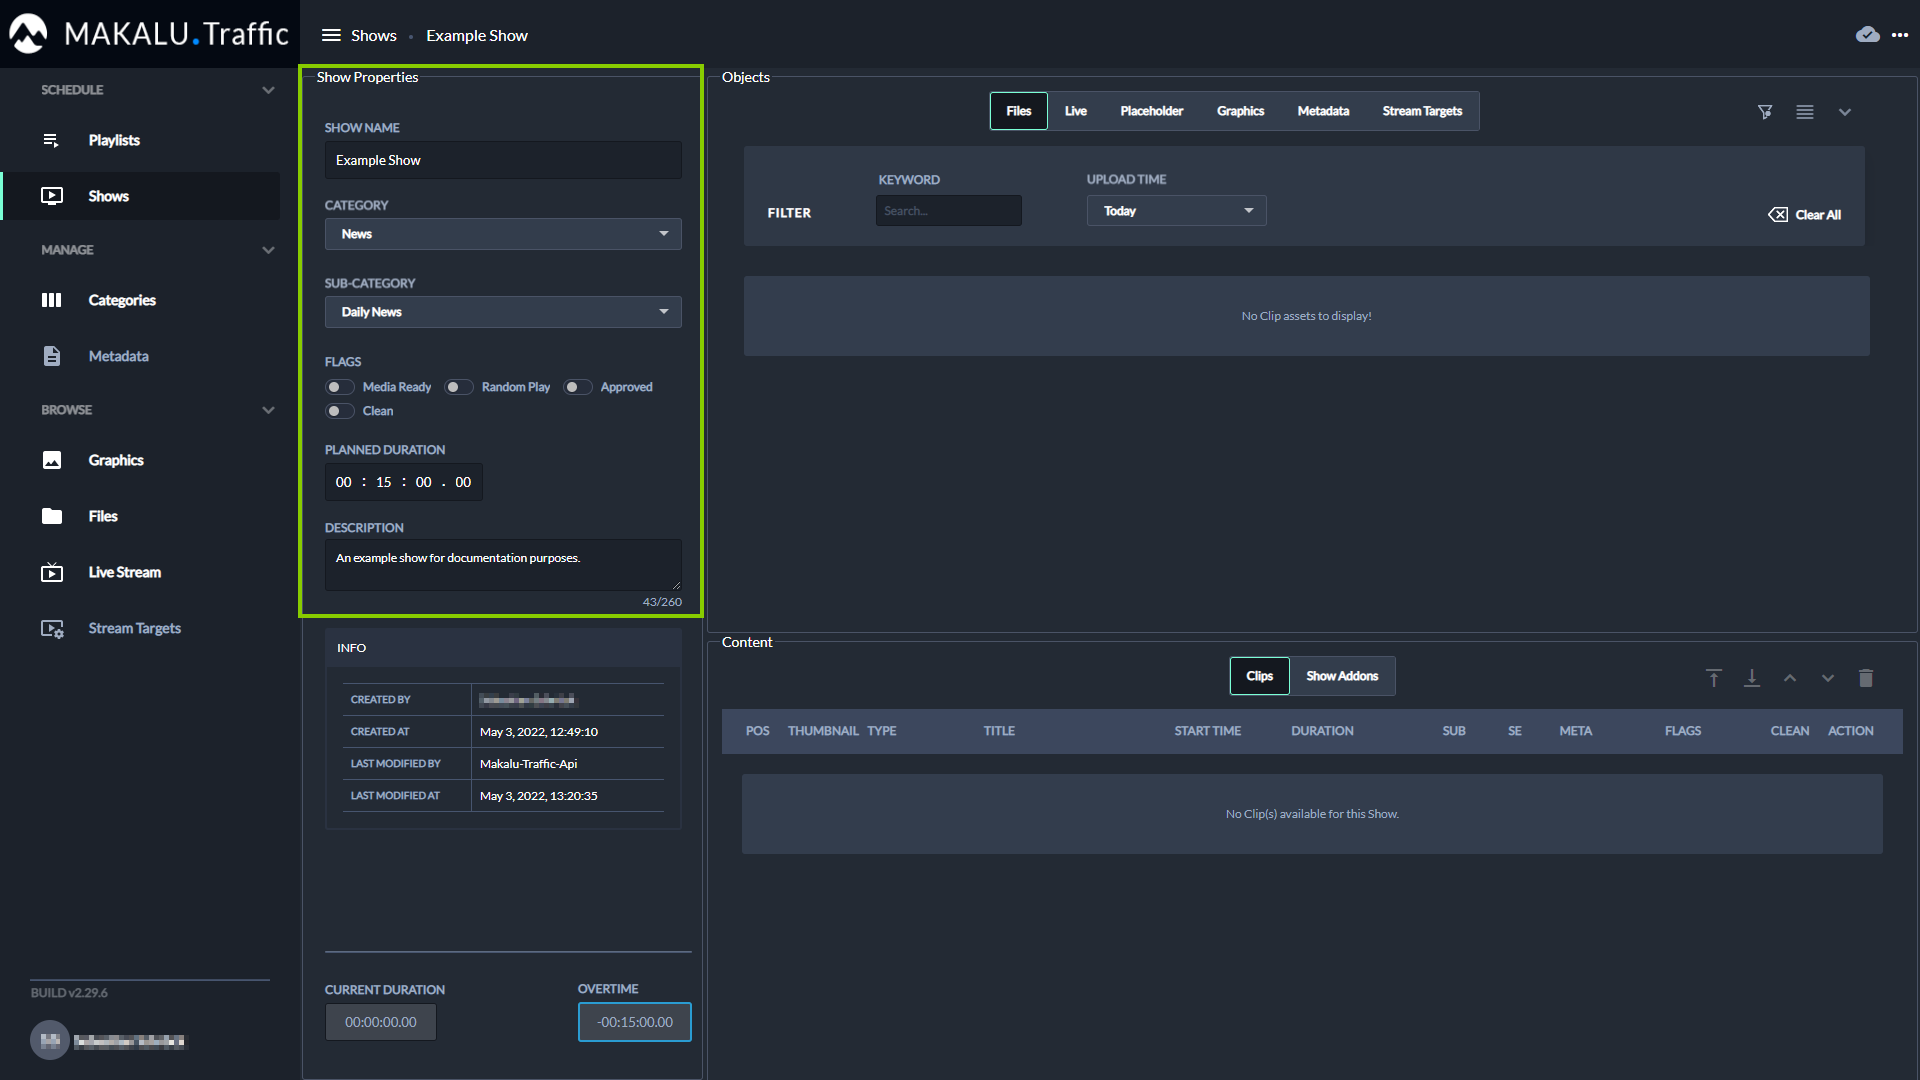Click the planned duration minutes value 15

tap(383, 482)
